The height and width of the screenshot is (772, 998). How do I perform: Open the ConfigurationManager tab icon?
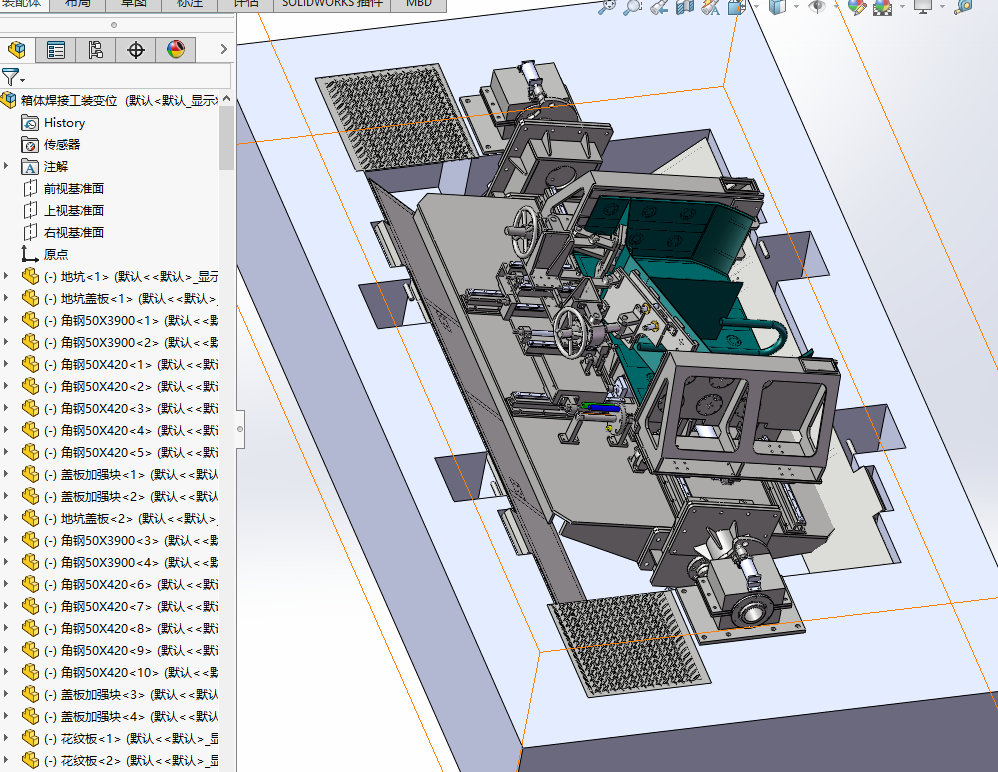click(96, 50)
